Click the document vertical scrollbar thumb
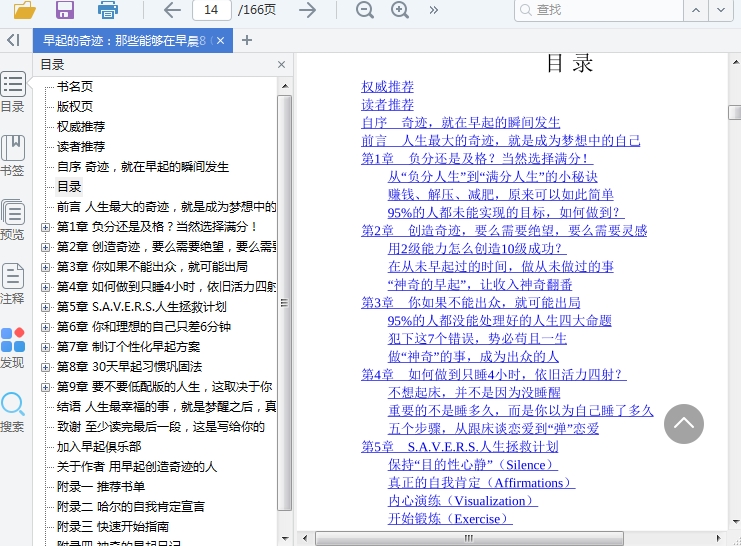 coord(735,113)
